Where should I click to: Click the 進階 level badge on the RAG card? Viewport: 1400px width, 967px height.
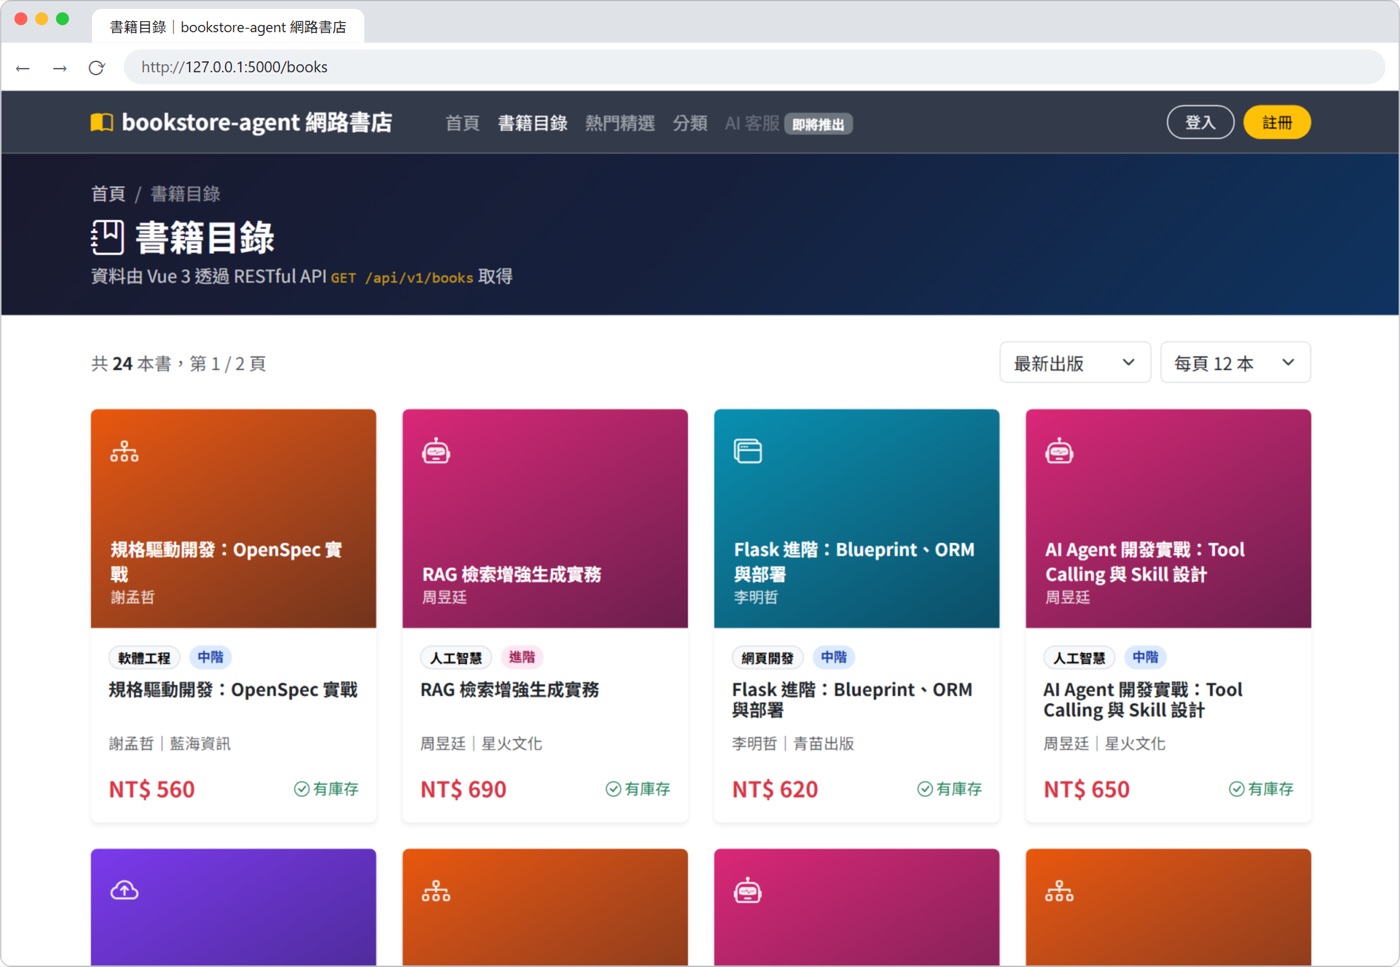tap(522, 657)
